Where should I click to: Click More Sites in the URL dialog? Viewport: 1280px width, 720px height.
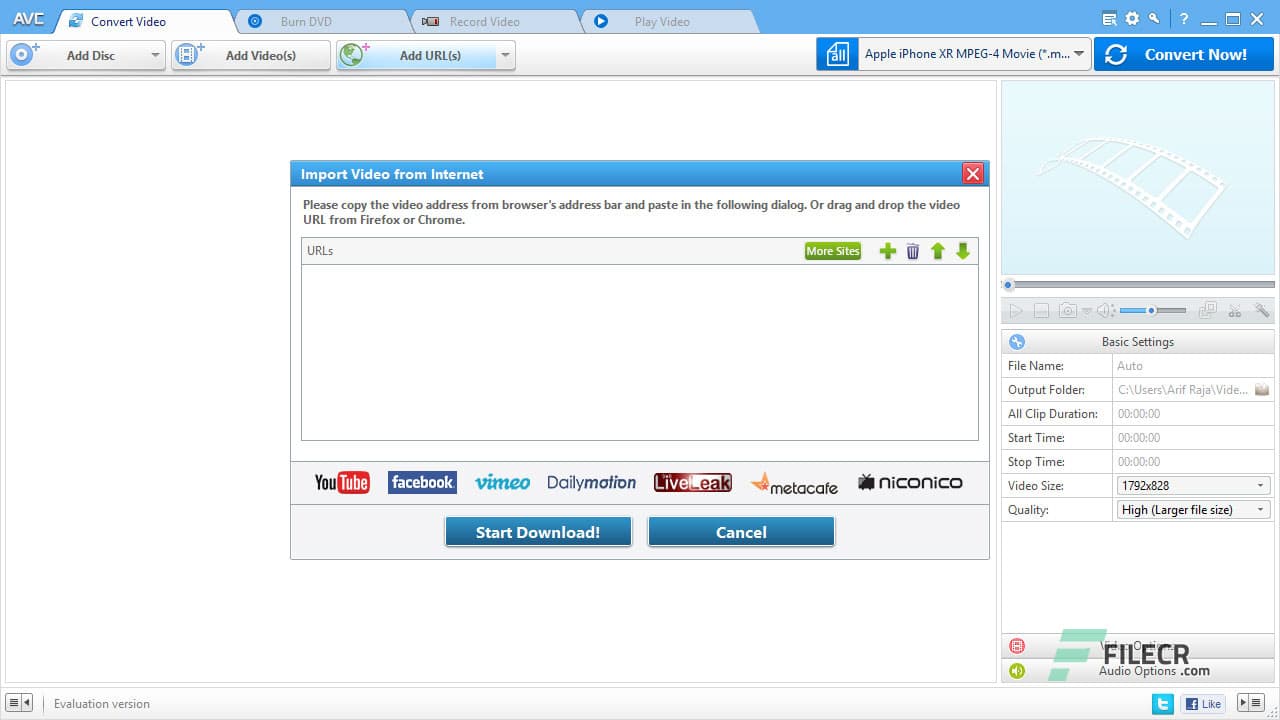(832, 251)
